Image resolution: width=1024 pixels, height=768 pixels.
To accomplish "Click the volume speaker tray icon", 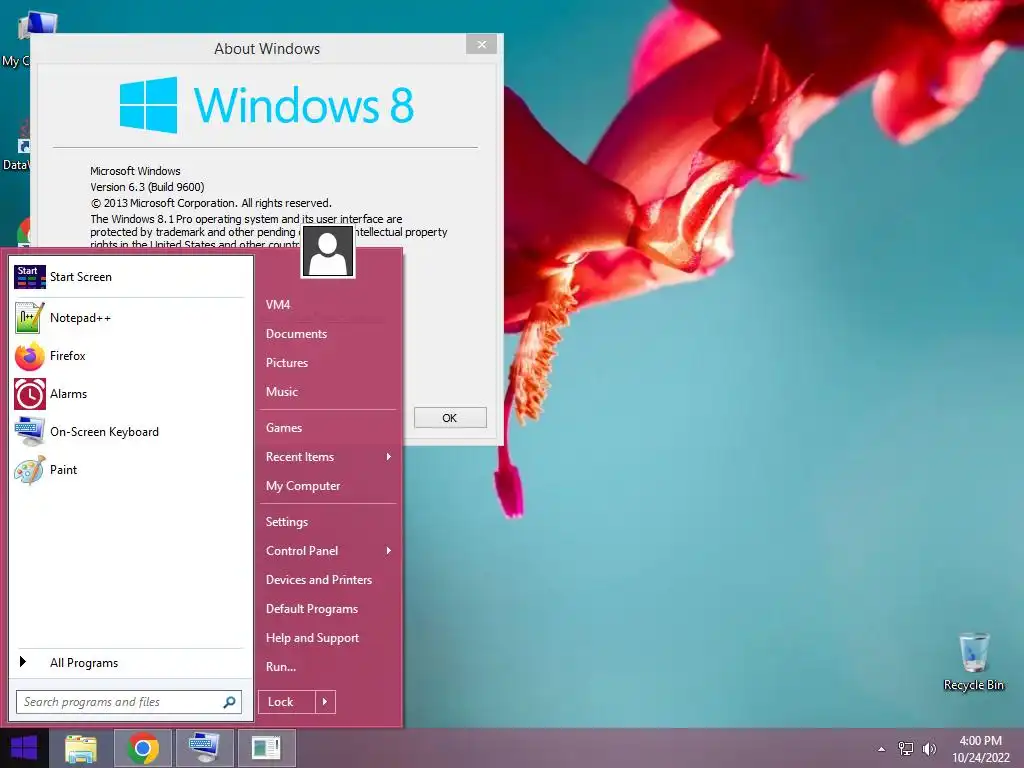I will [929, 748].
